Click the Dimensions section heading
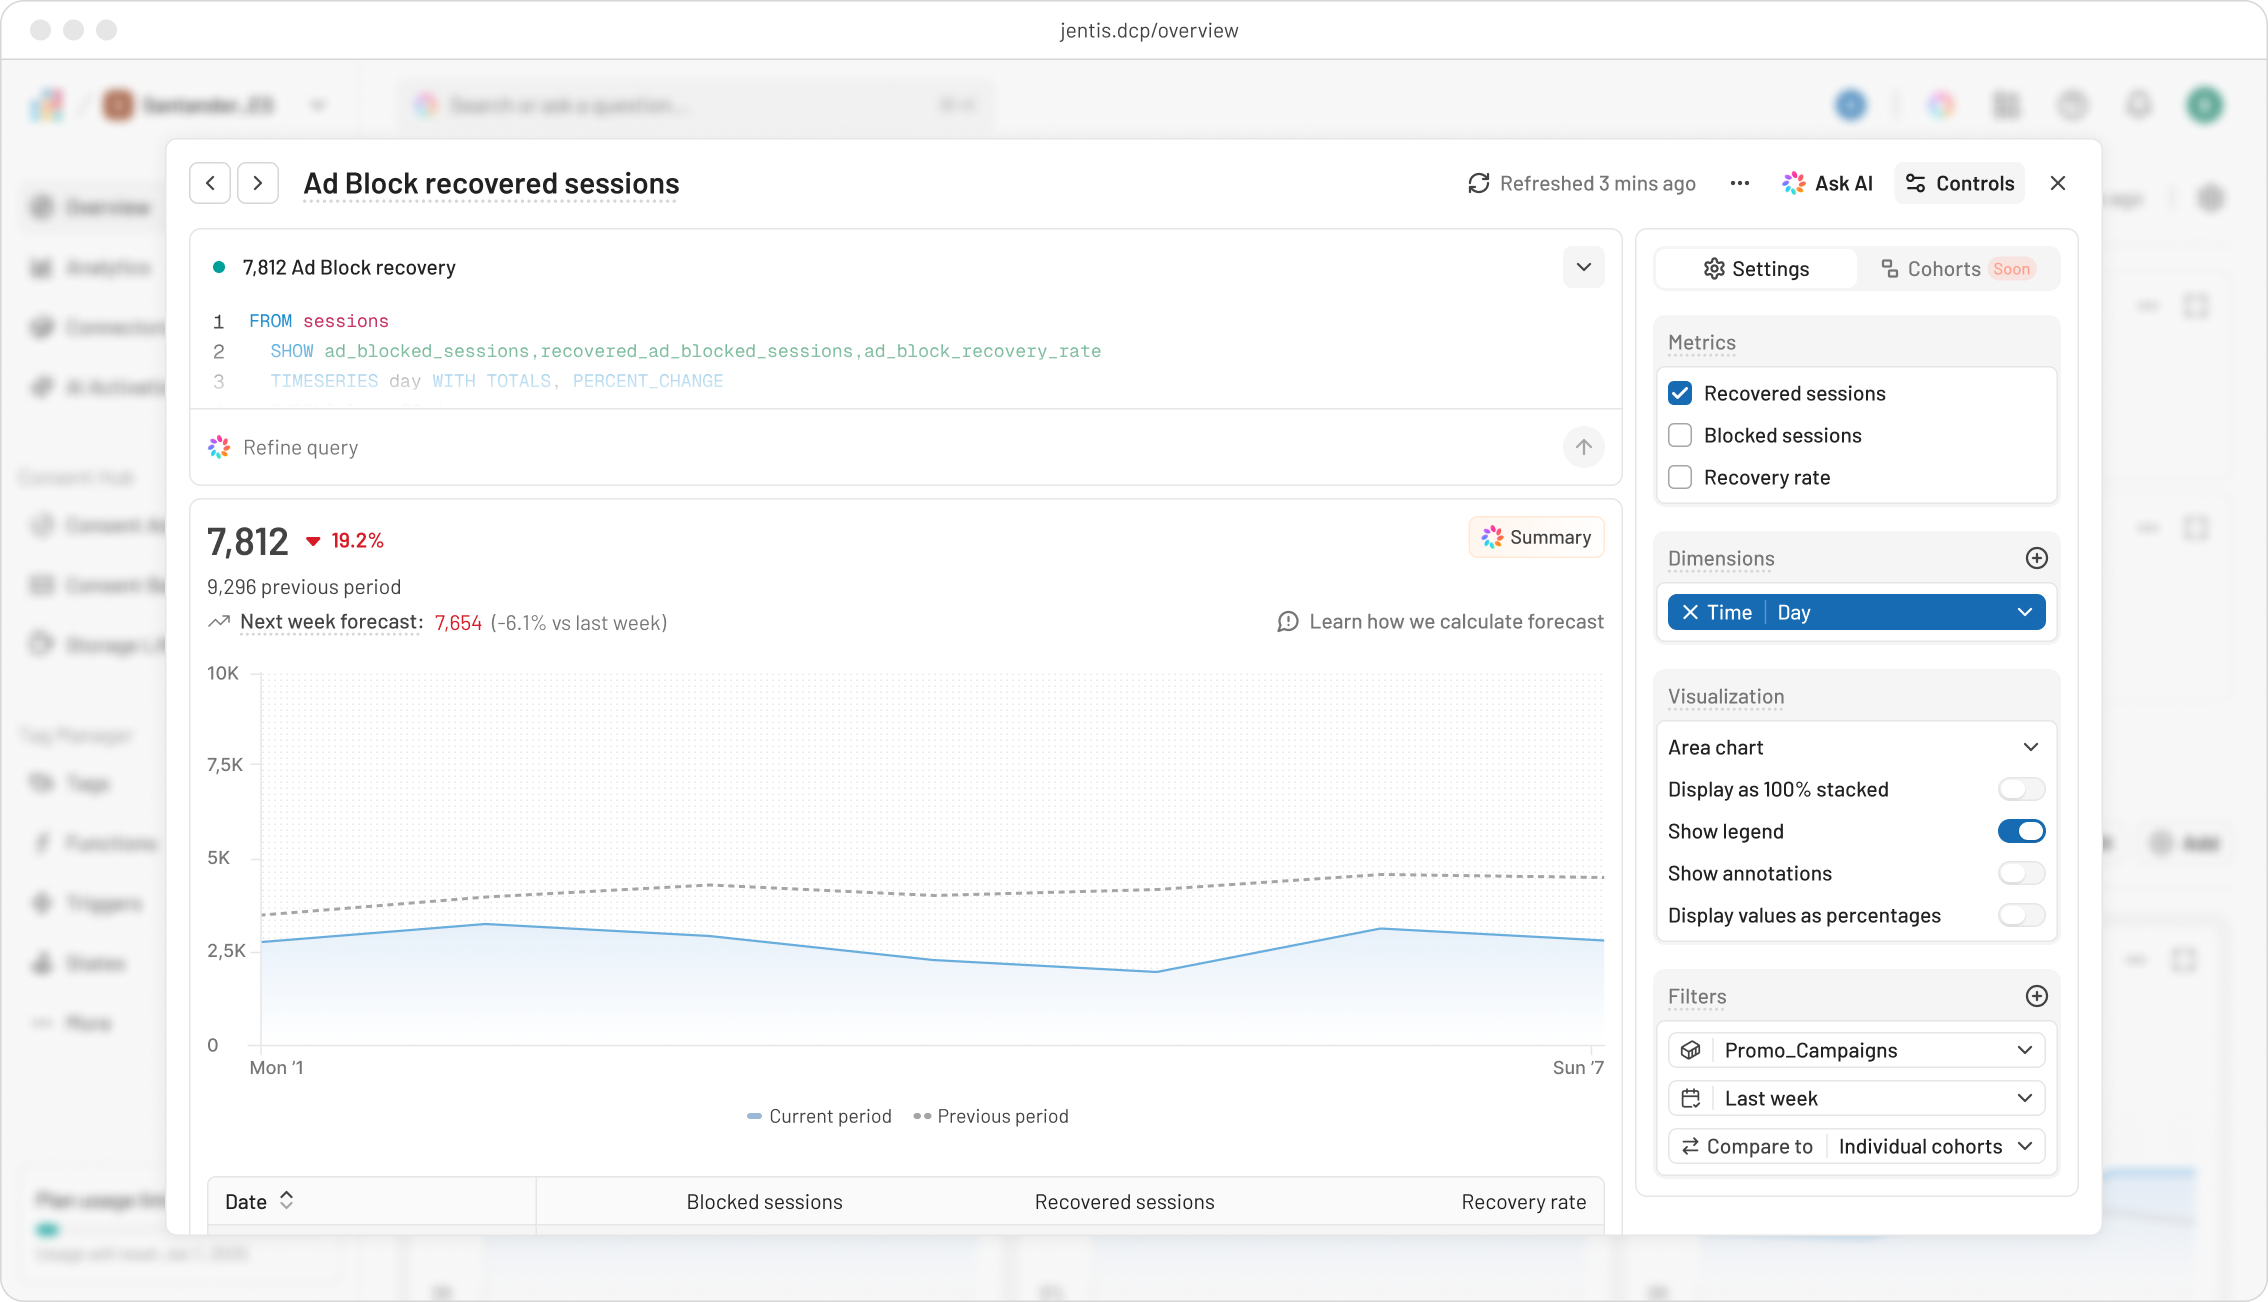This screenshot has height=1302, width=2268. (x=1721, y=559)
